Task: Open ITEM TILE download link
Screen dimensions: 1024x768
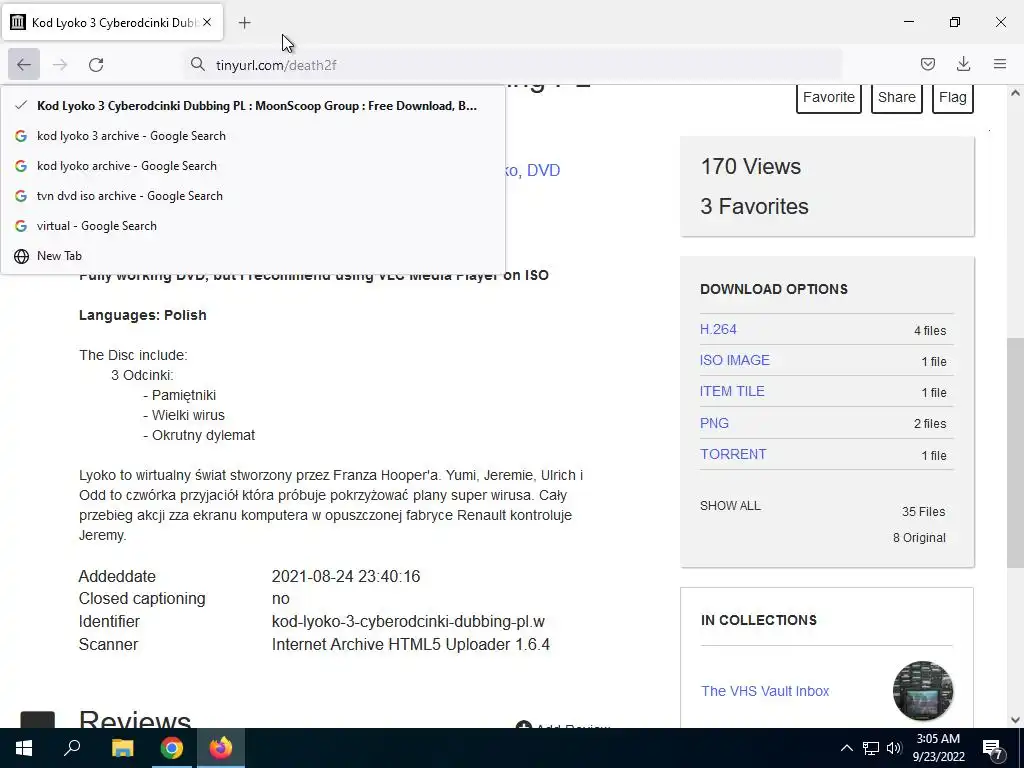Action: coord(732,391)
